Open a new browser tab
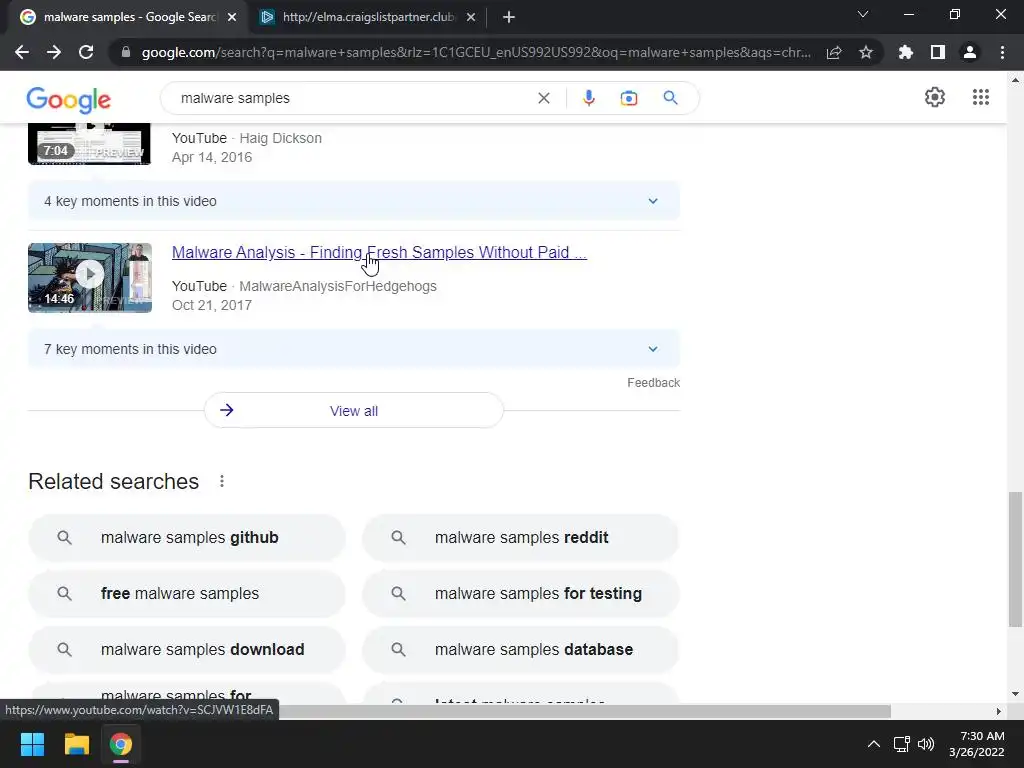Screen dimensions: 1024x768 [x=509, y=17]
